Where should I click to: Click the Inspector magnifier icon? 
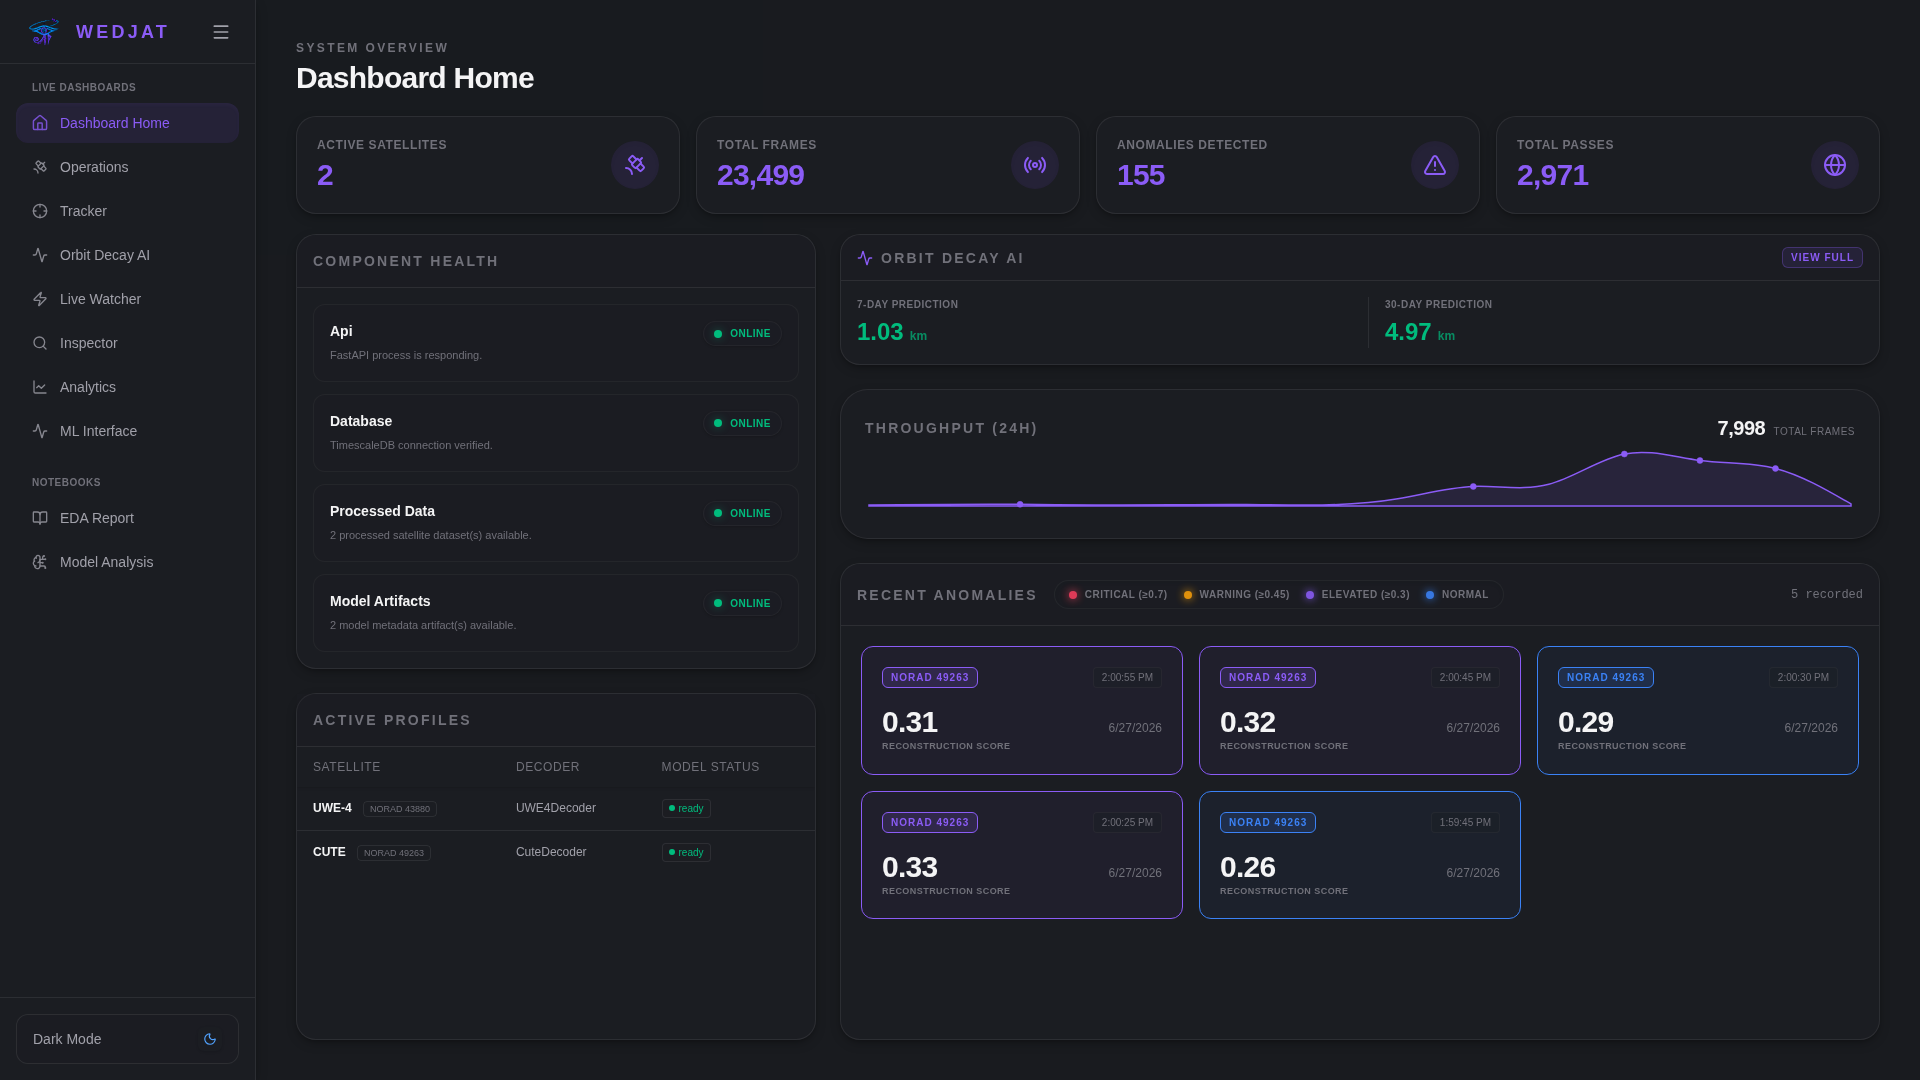[40, 343]
